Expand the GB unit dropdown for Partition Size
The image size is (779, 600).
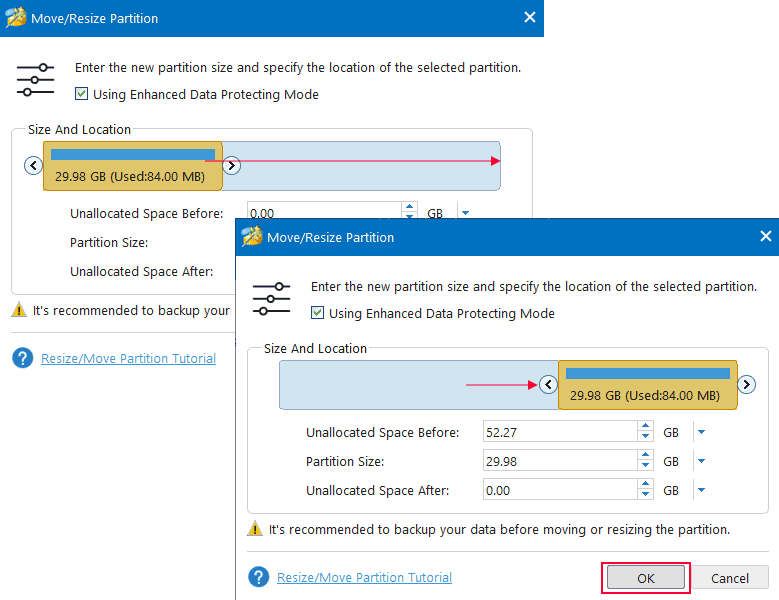pyautogui.click(x=701, y=462)
